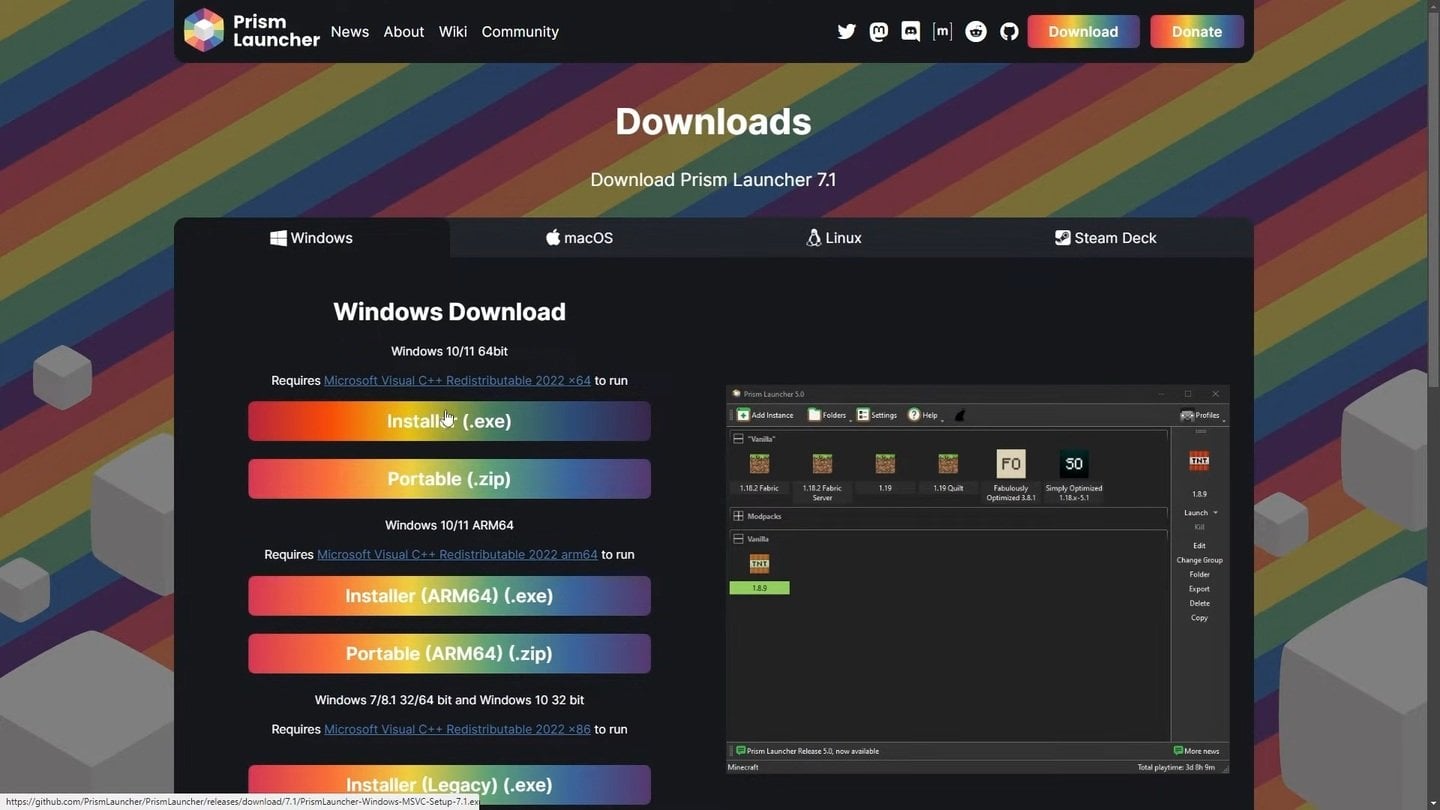
Task: Go to the Community page
Action: [x=520, y=32]
